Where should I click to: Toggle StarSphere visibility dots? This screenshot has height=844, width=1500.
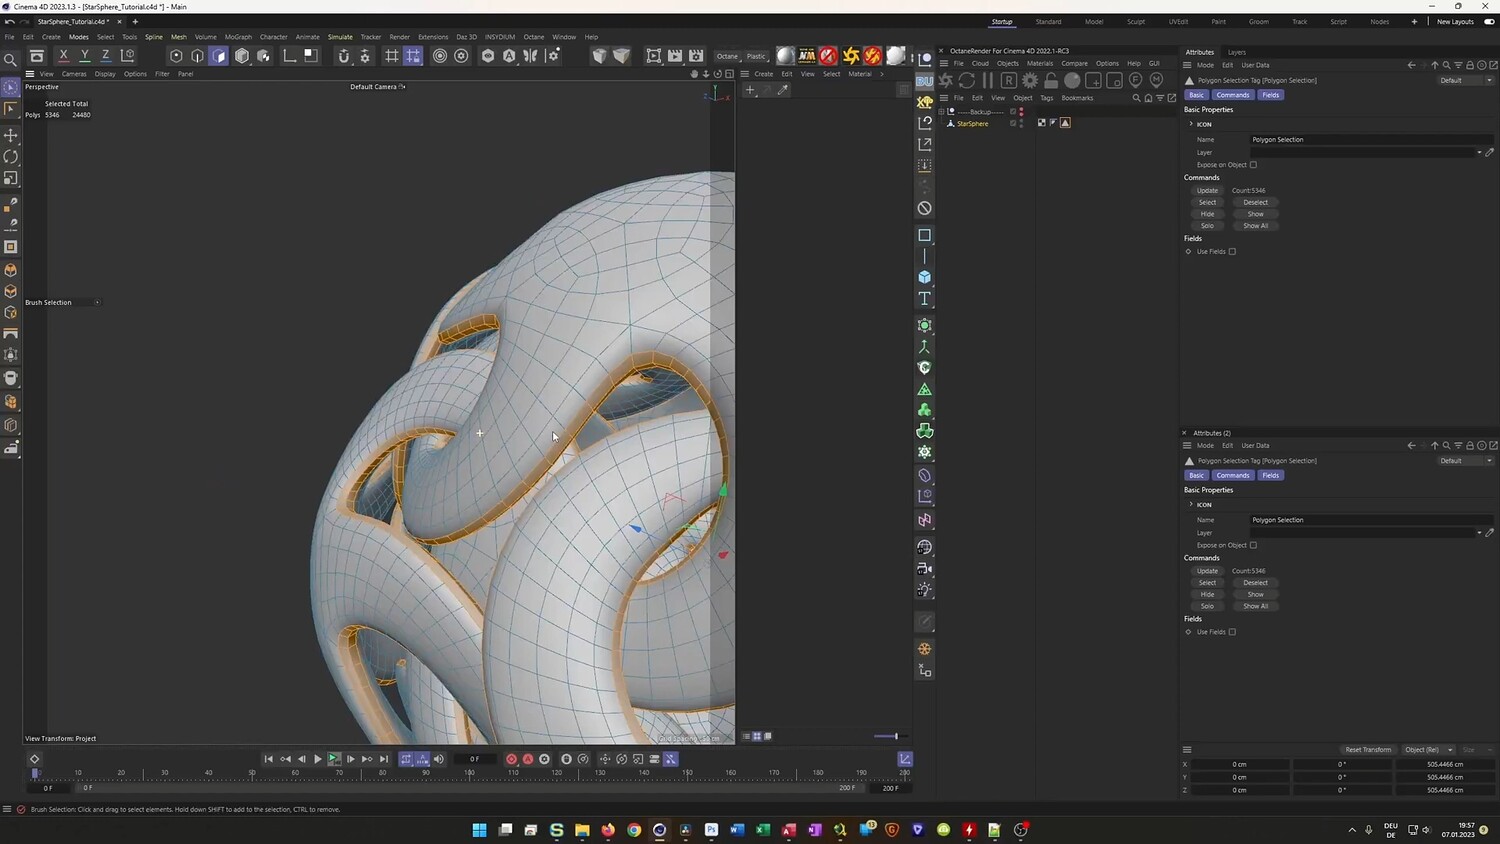1021,123
